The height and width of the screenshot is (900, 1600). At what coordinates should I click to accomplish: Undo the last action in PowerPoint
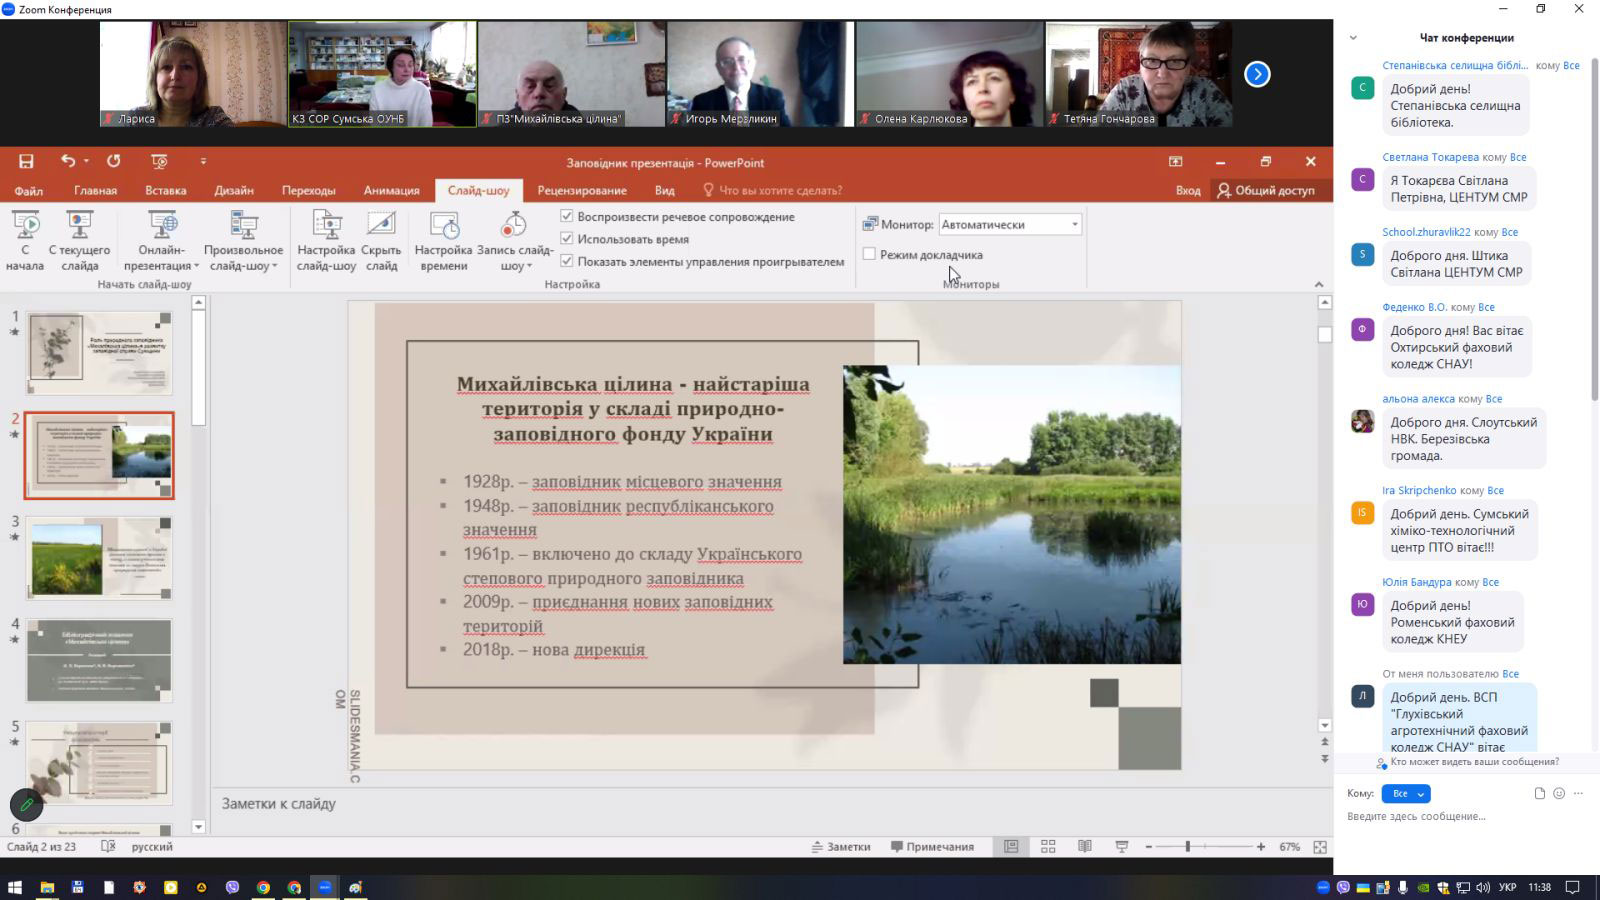tap(68, 161)
